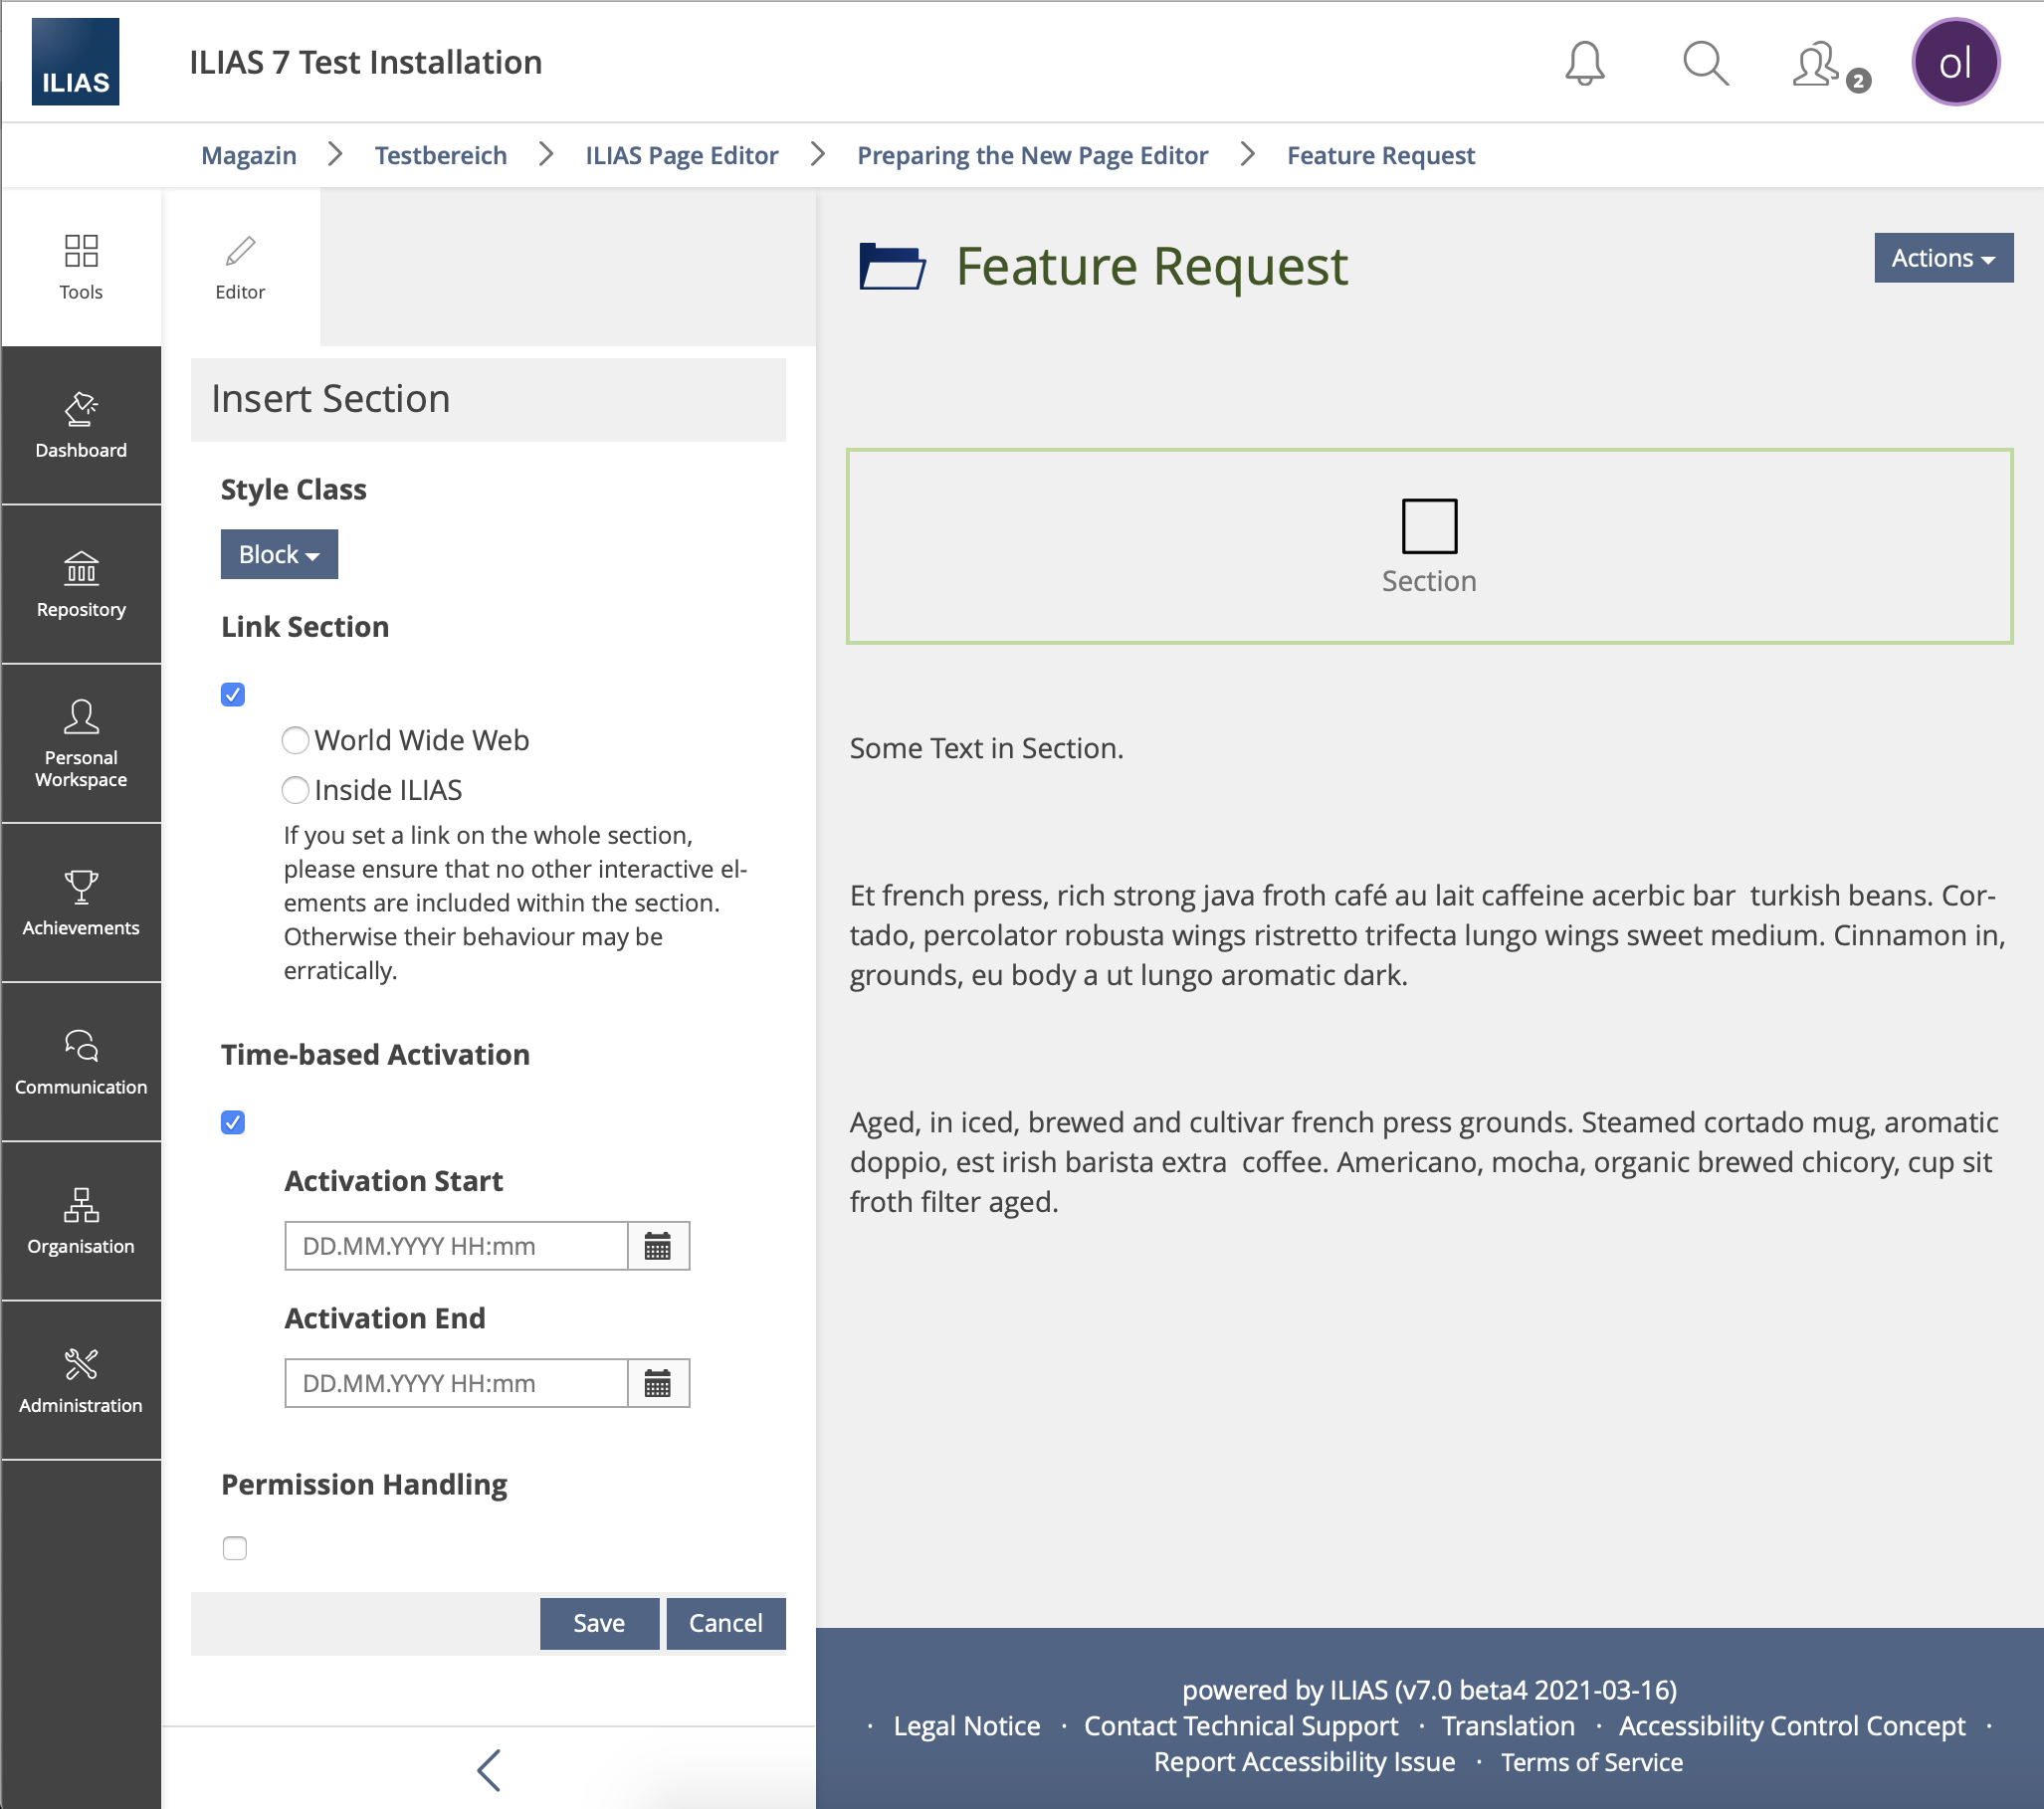The width and height of the screenshot is (2044, 1809).
Task: Open the Actions dropdown menu
Action: (1942, 258)
